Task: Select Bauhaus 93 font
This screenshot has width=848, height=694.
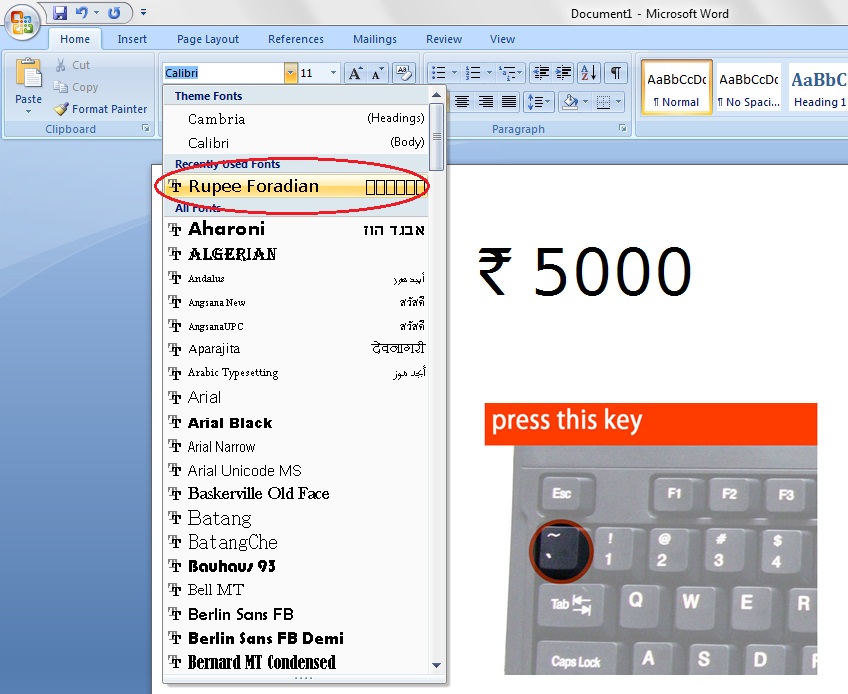Action: 296,566
